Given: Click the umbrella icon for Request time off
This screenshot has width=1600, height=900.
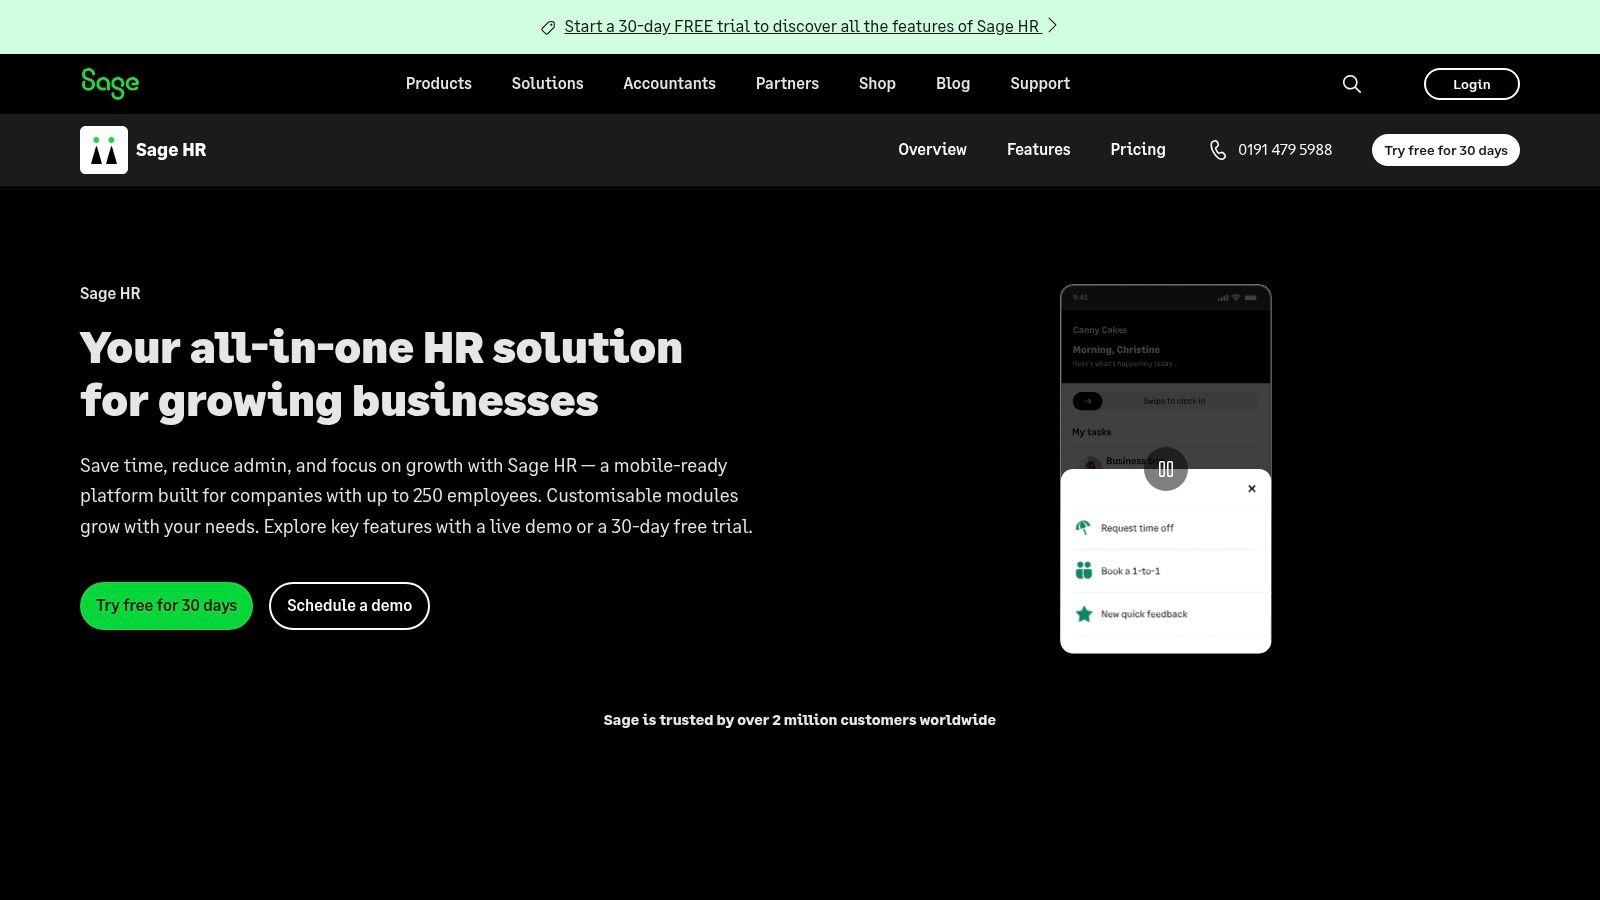Looking at the screenshot, I should coord(1083,528).
